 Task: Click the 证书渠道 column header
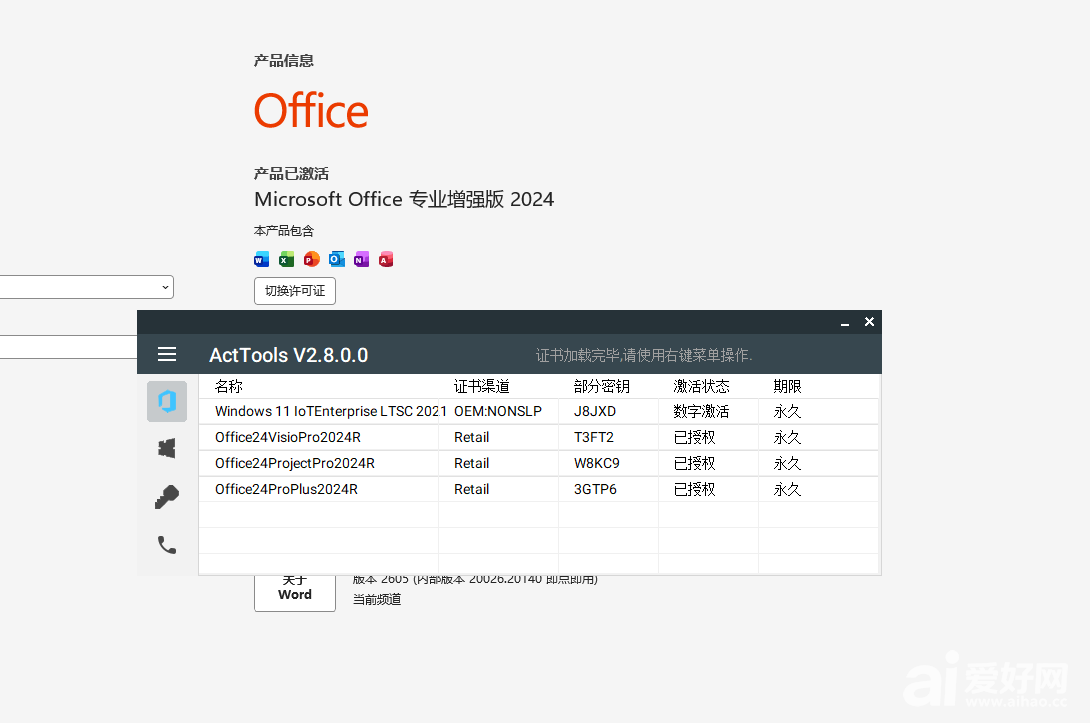(x=482, y=387)
